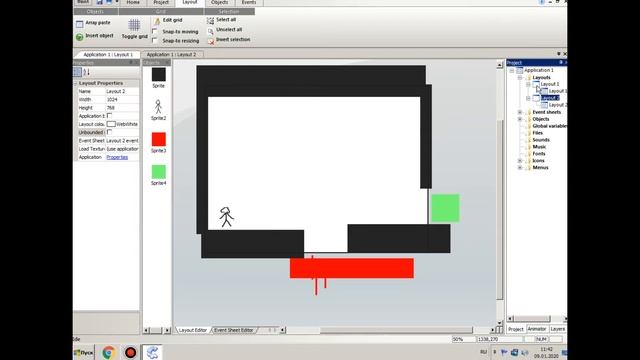Enable Snap-to resizing checkbox
The height and width of the screenshot is (360, 640).
click(x=155, y=40)
